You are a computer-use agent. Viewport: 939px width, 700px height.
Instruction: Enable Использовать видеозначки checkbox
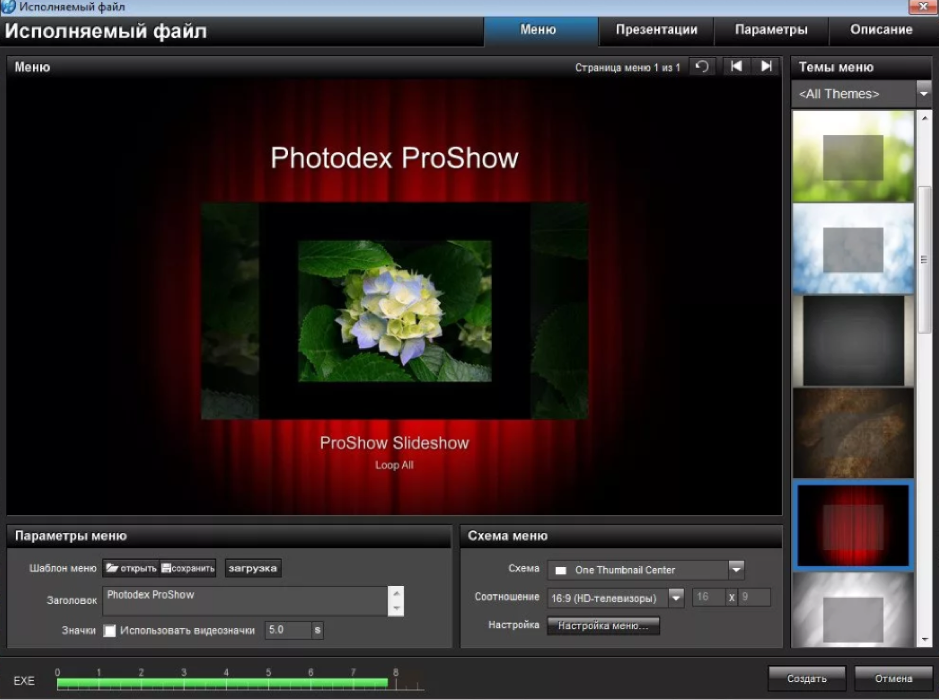point(110,631)
